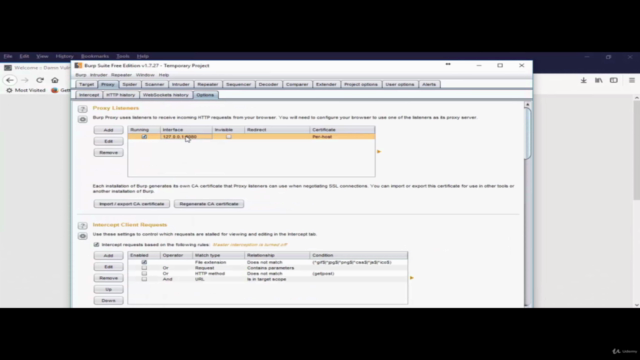The height and width of the screenshot is (360, 640).
Task: Toggle Running checkbox for 127.0.0.1:8080 listener
Action: (x=144, y=137)
